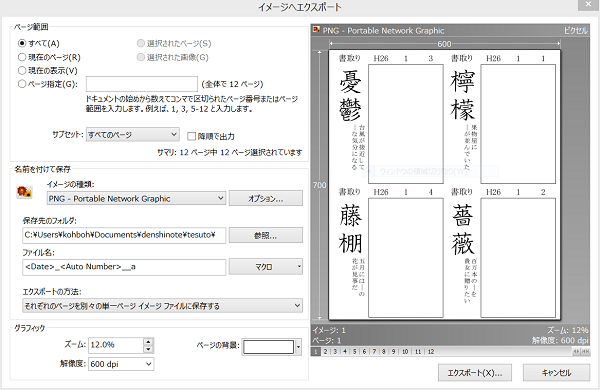Image resolution: width=600 pixels, height=390 pixels.
Task: Switch preview to page tab 1
Action: point(316,351)
